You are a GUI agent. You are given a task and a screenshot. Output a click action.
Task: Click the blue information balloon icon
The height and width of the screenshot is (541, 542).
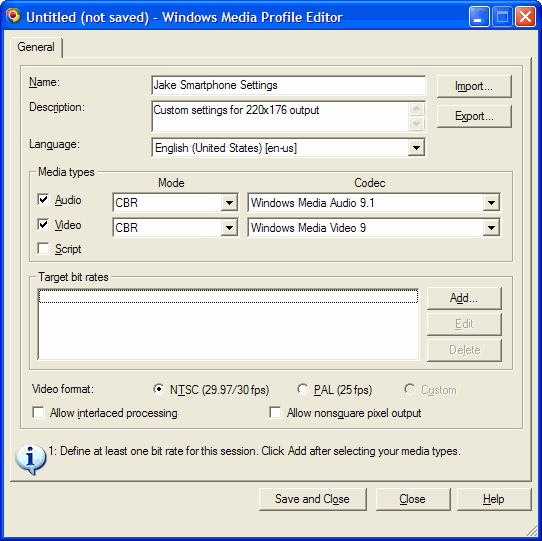(x=30, y=459)
